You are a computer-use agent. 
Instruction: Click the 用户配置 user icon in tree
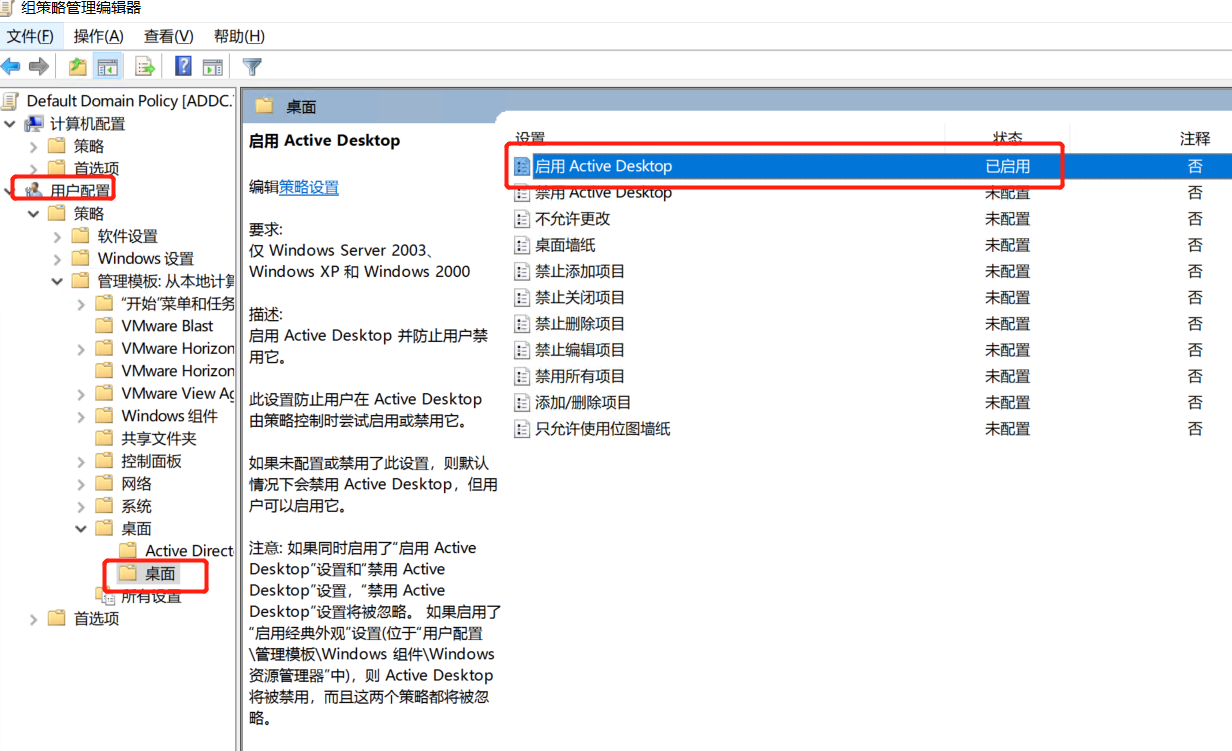coord(34,190)
